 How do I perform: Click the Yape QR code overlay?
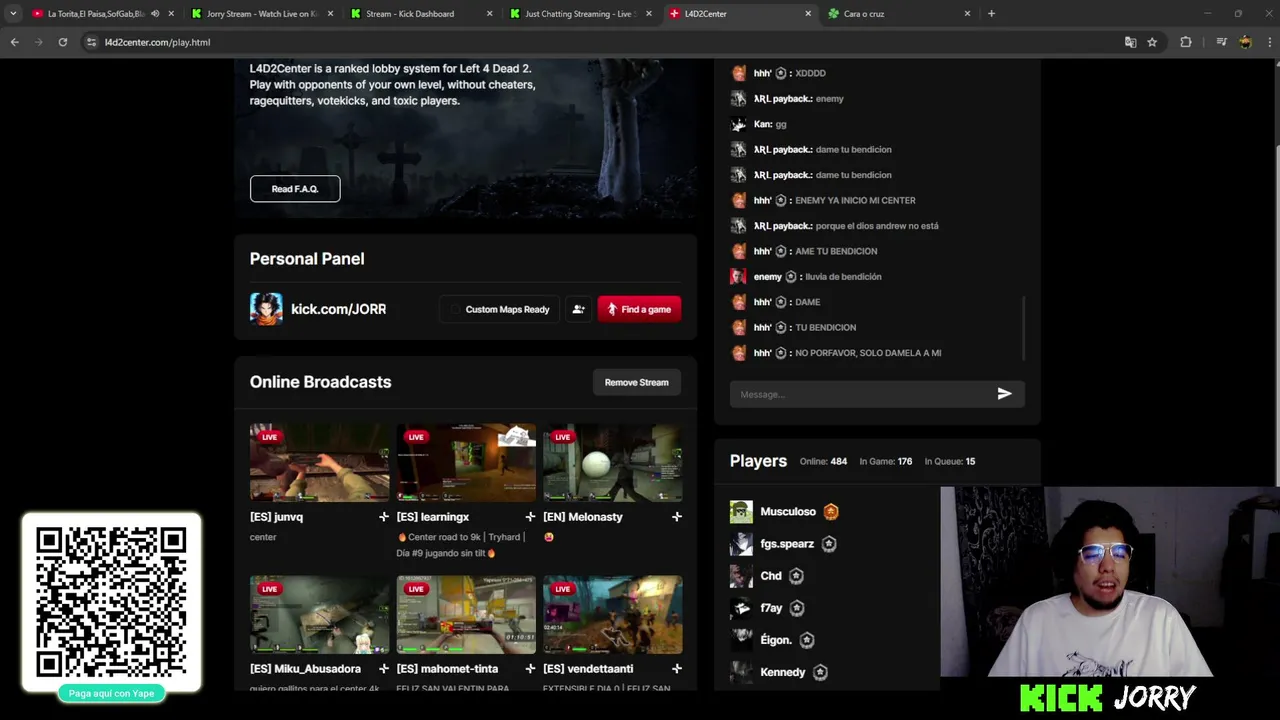(111, 604)
